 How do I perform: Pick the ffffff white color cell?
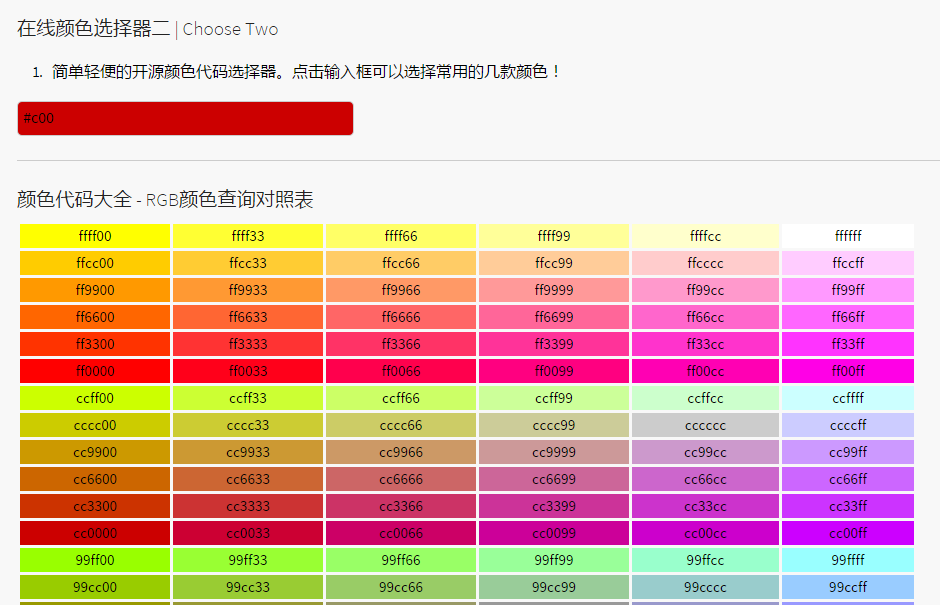pyautogui.click(x=847, y=236)
